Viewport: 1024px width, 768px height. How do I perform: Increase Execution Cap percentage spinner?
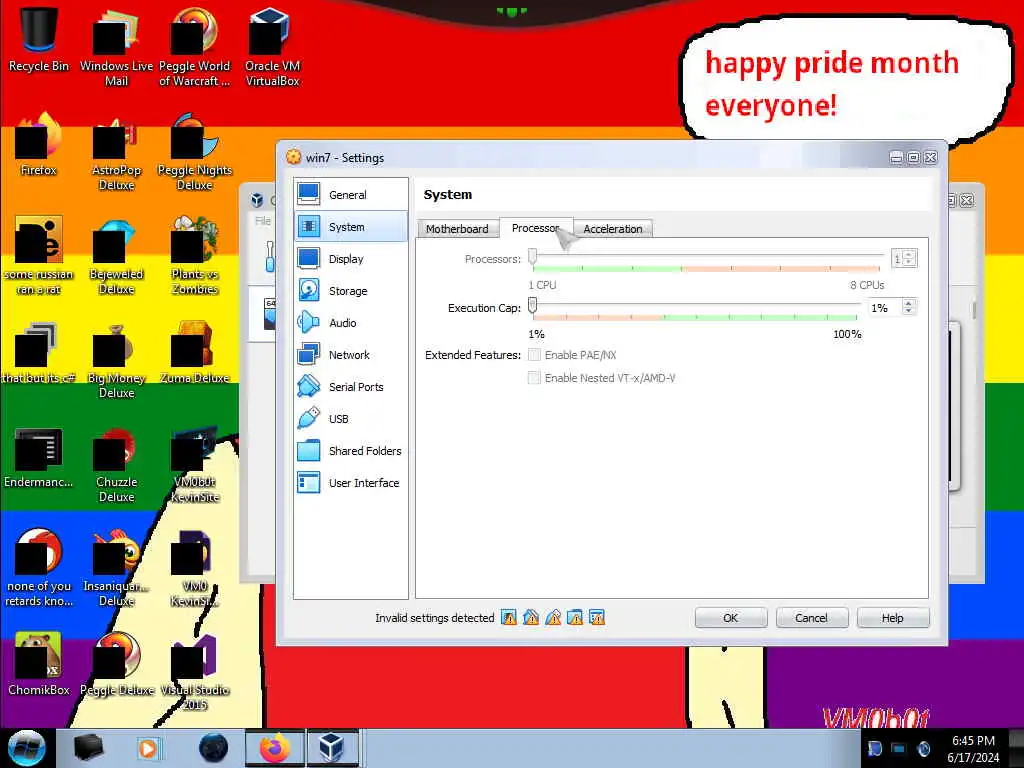coord(908,303)
